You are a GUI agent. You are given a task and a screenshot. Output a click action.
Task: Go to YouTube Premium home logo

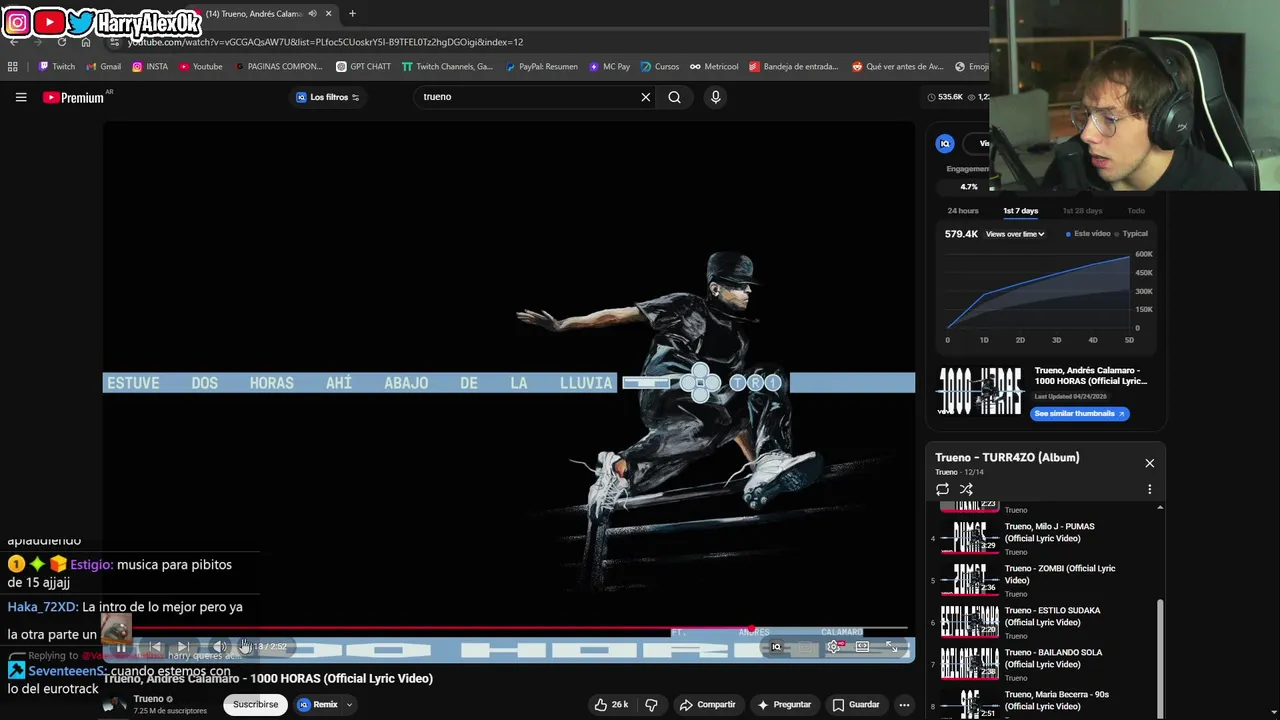point(73,97)
